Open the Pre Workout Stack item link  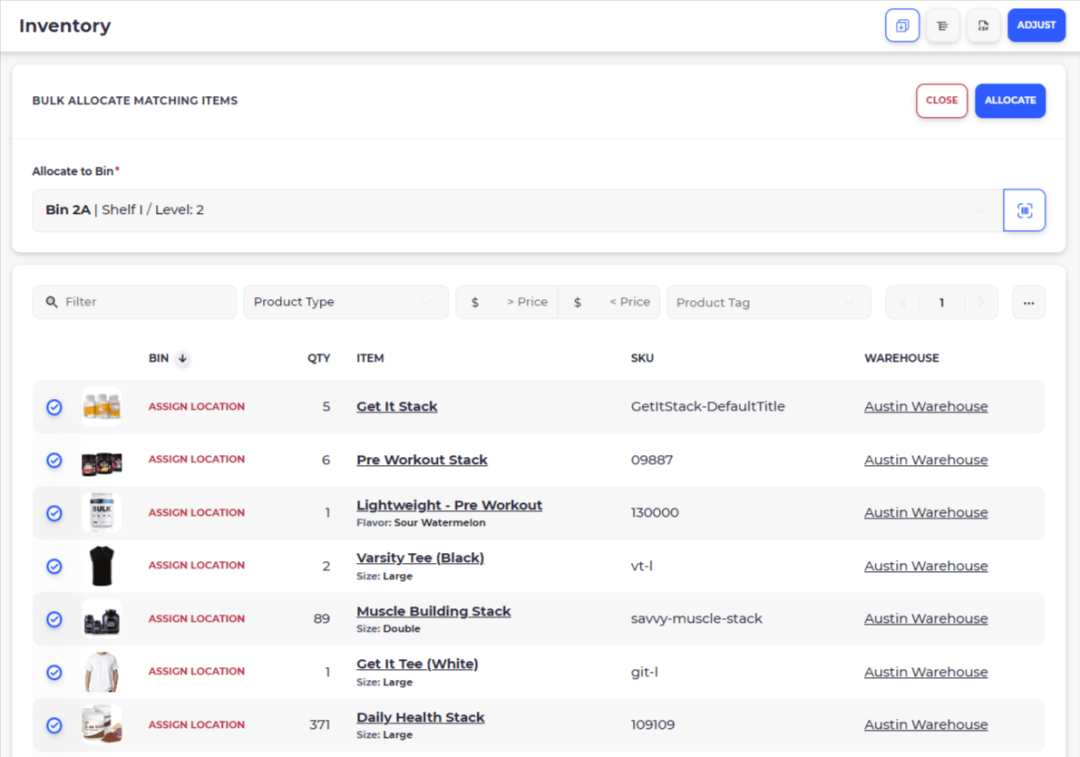pyautogui.click(x=422, y=459)
